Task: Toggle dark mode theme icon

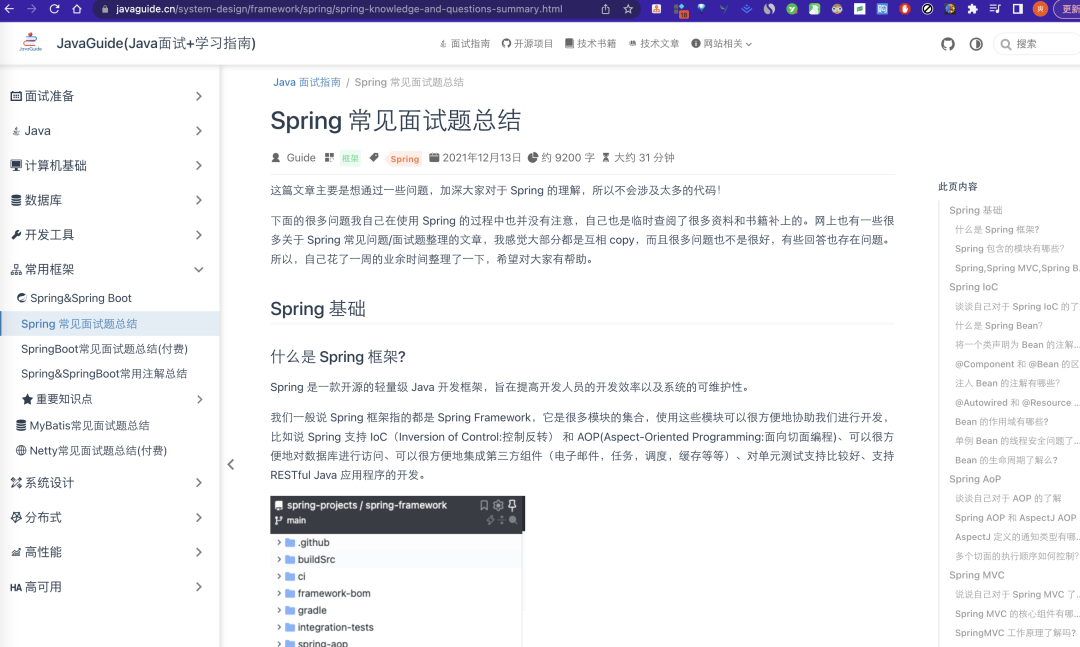Action: [x=976, y=44]
